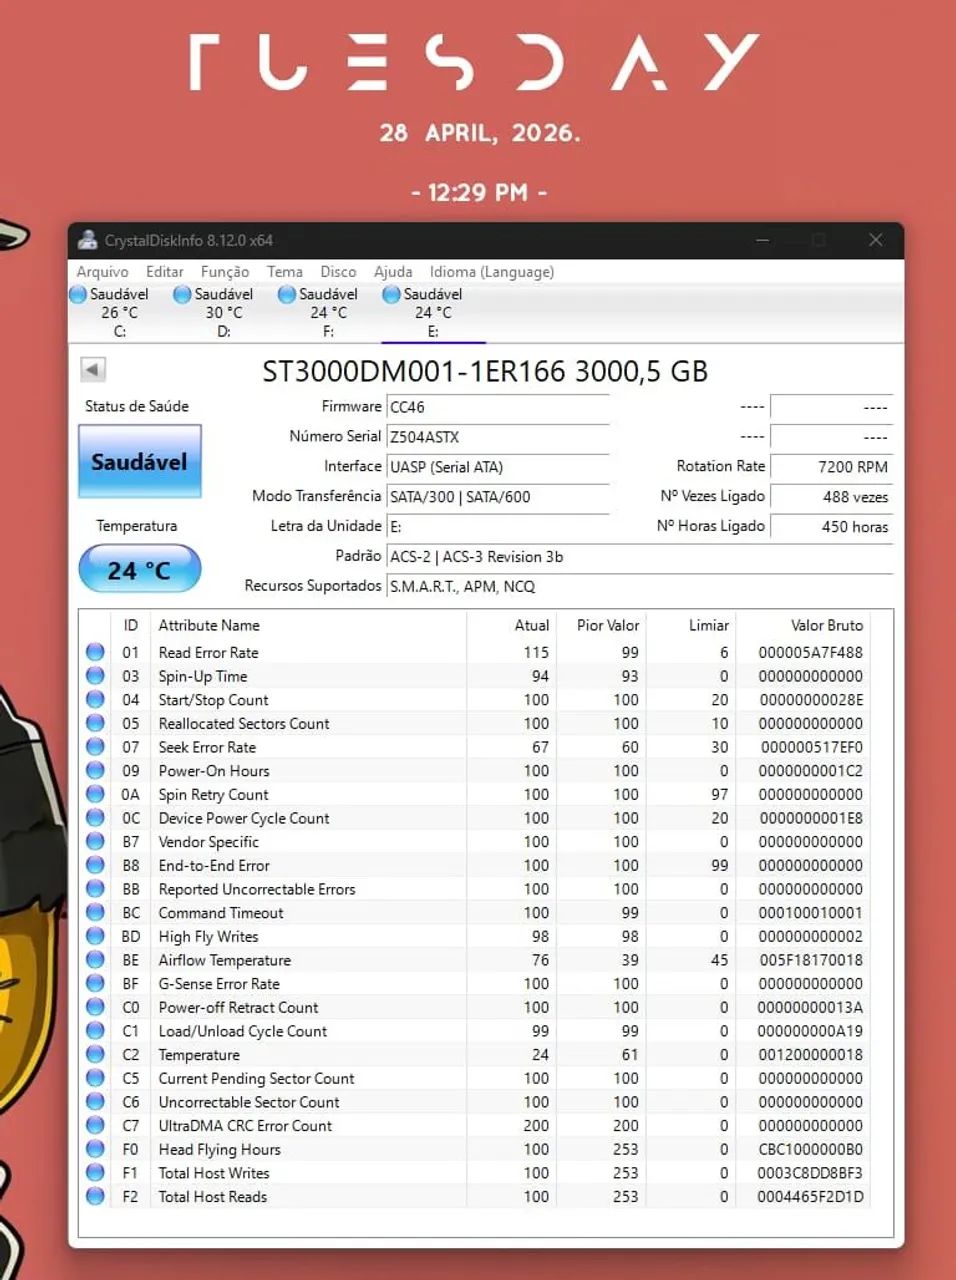Close the CrystalDiskInfo window
Screen dimensions: 956x1280
[x=875, y=240]
